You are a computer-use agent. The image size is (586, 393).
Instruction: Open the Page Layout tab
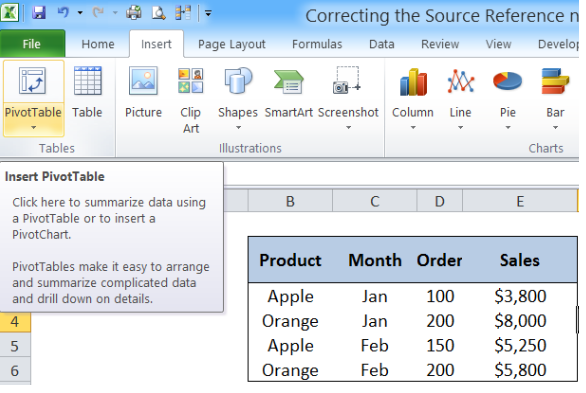pyautogui.click(x=232, y=44)
